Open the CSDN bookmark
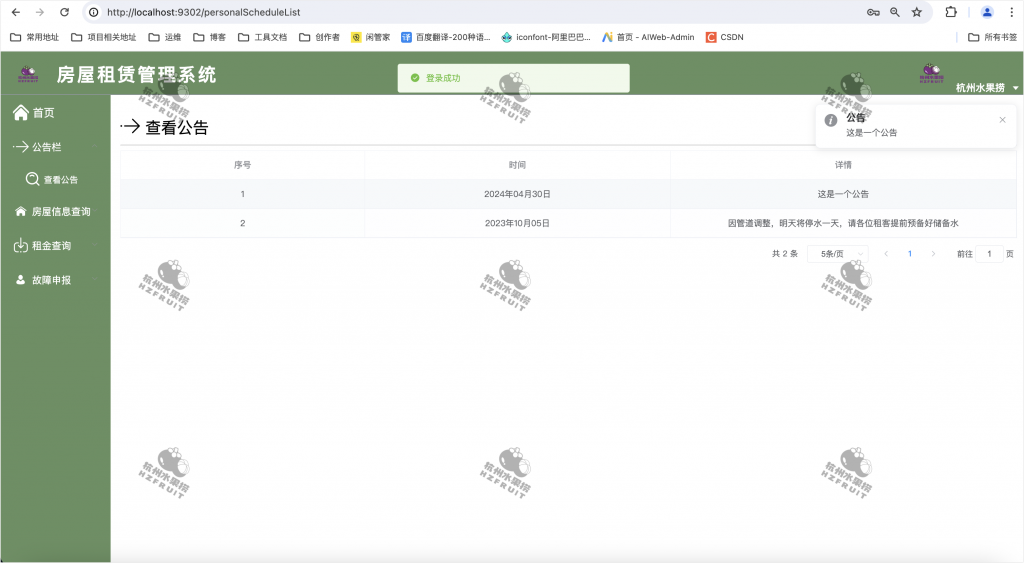The height and width of the screenshot is (563, 1024). coord(725,37)
